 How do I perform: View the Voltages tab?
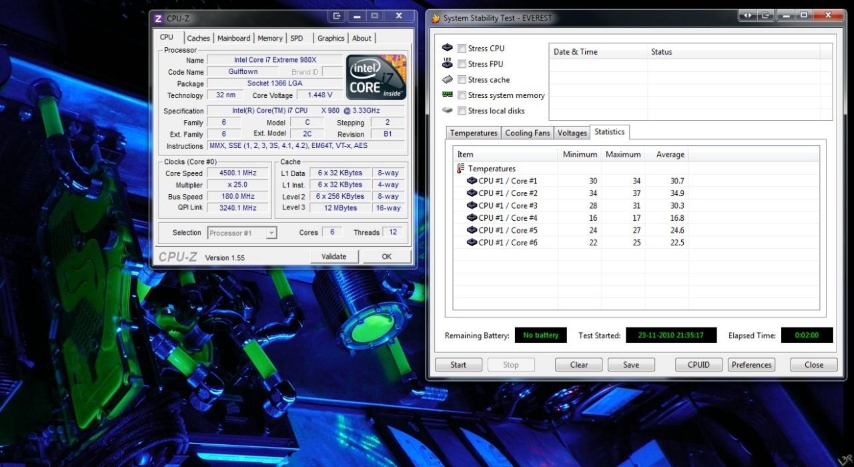coord(572,133)
